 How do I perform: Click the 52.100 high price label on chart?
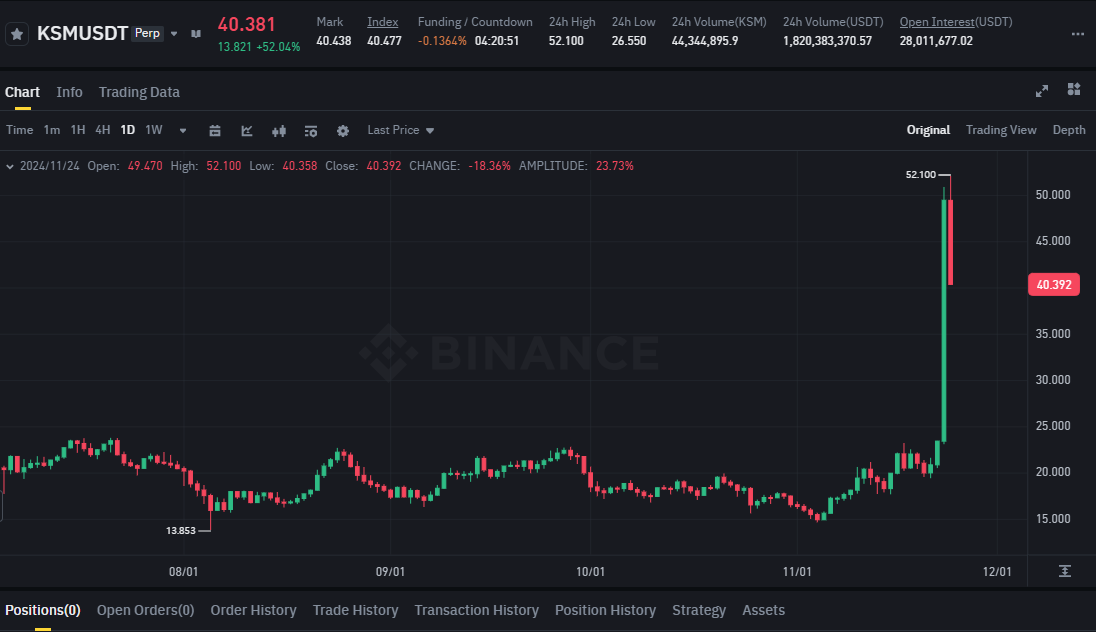(921, 175)
